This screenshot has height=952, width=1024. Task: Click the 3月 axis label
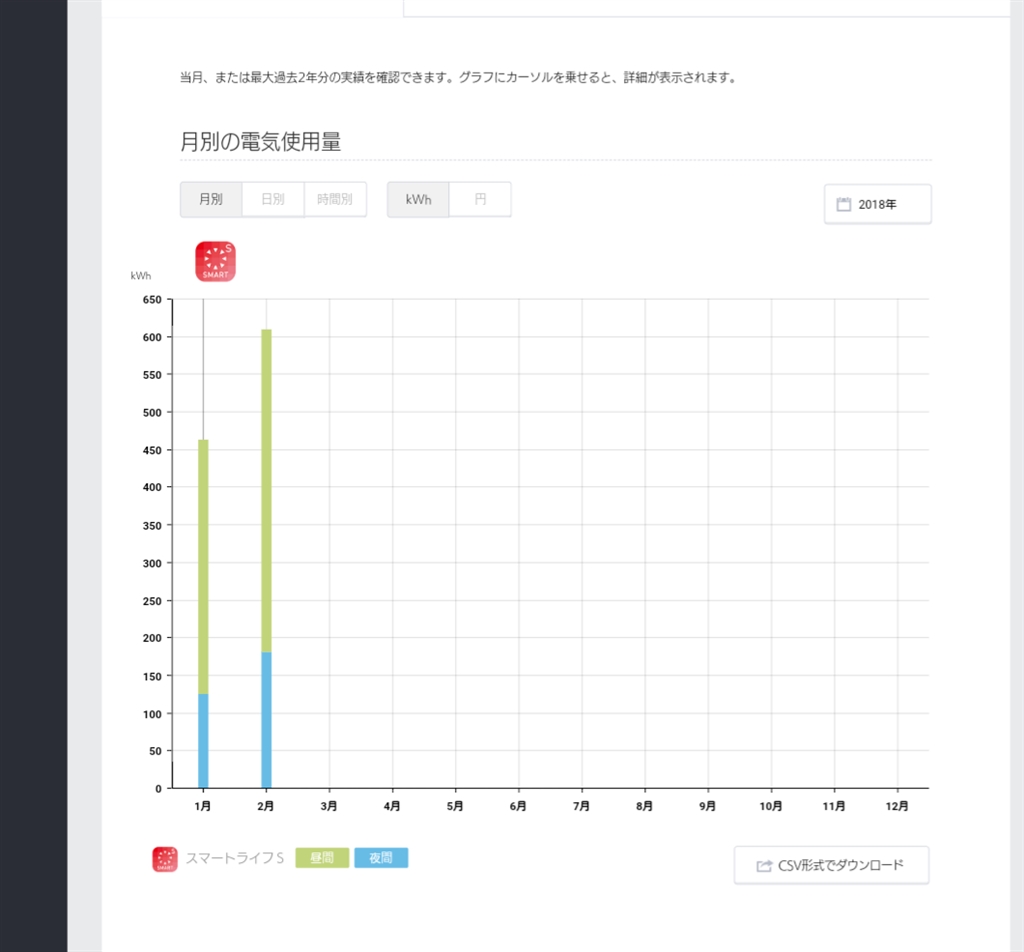(x=329, y=806)
